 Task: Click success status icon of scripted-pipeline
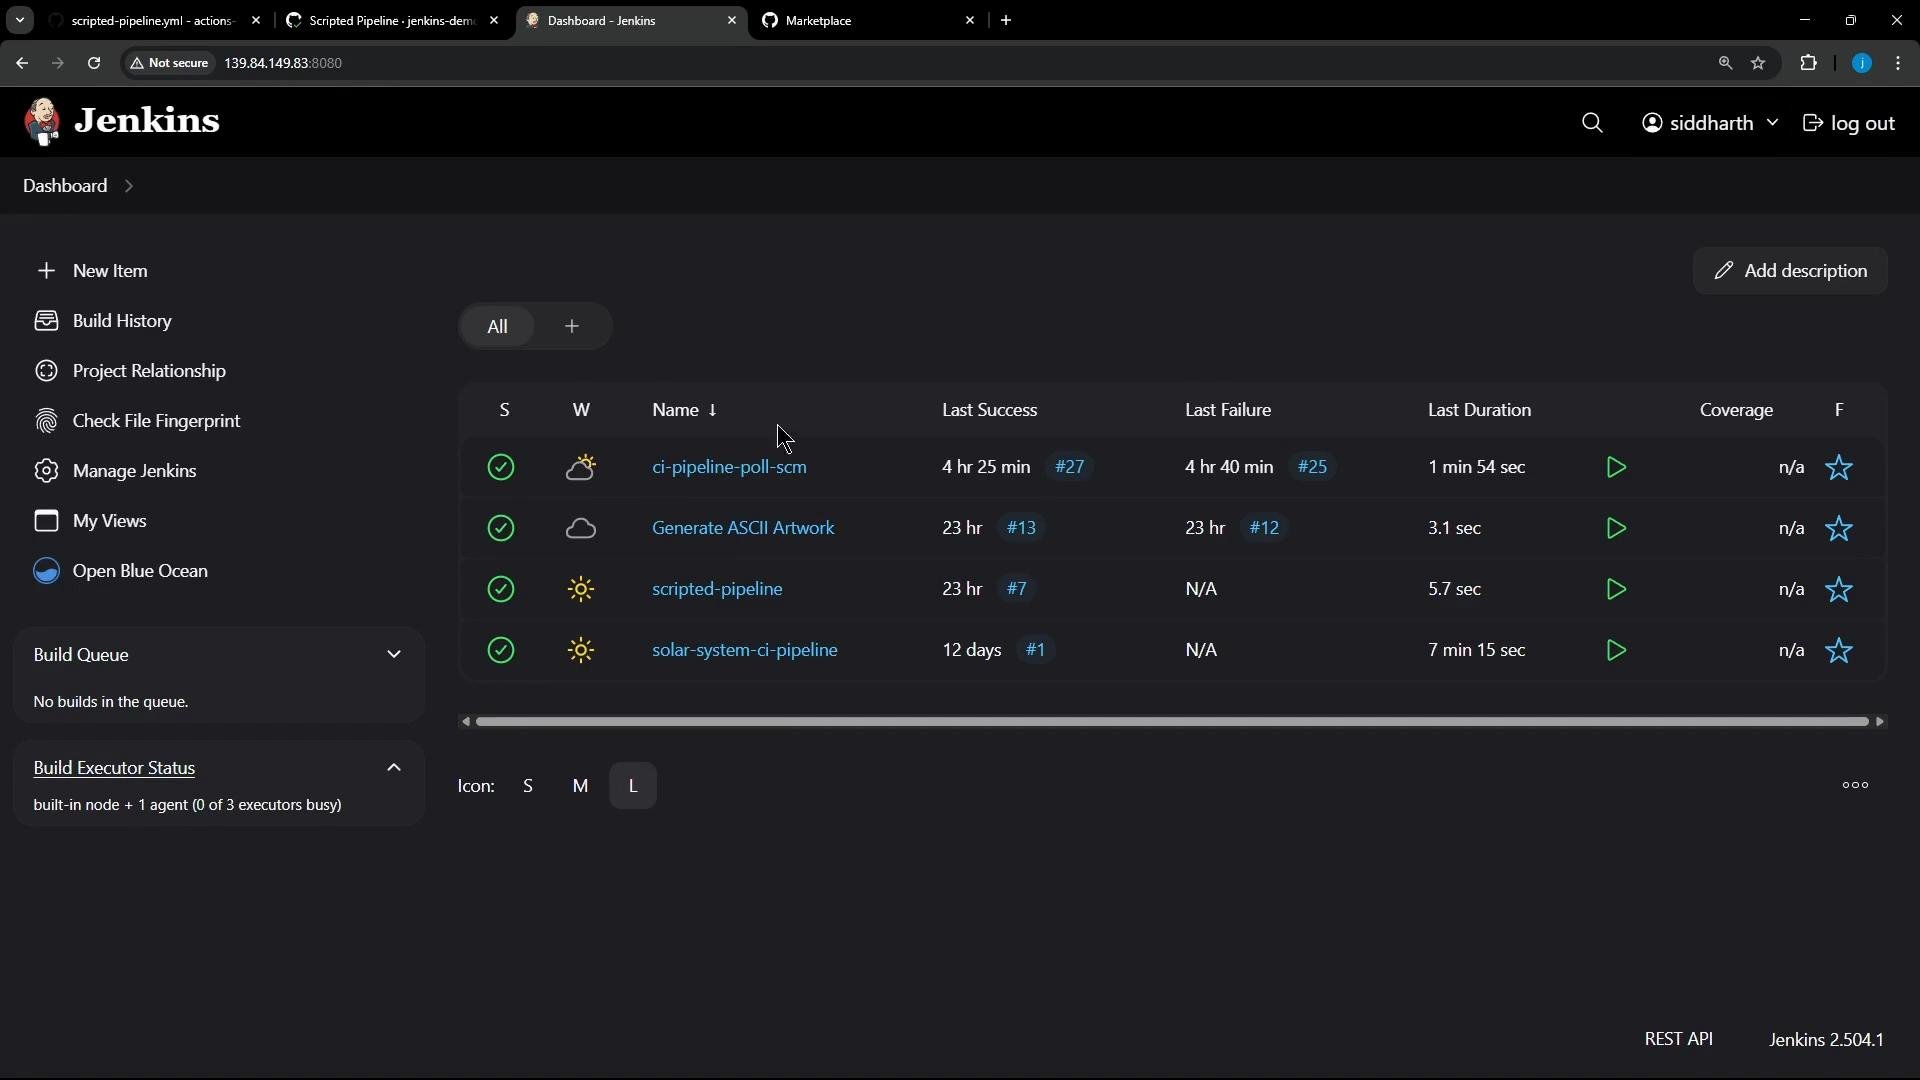point(501,589)
